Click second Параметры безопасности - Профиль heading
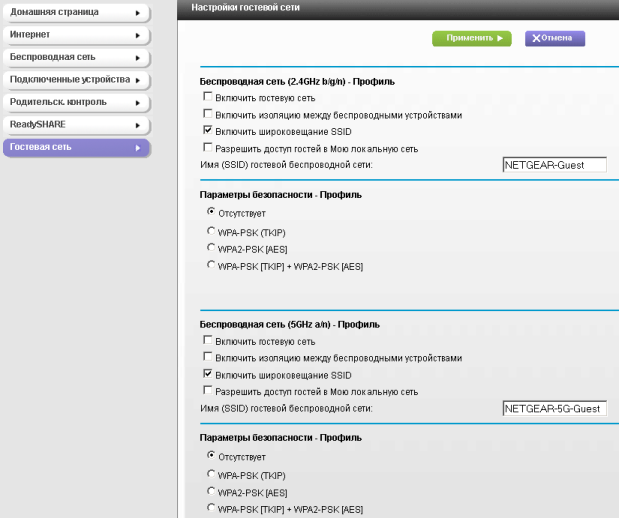The image size is (619, 518). click(x=281, y=437)
